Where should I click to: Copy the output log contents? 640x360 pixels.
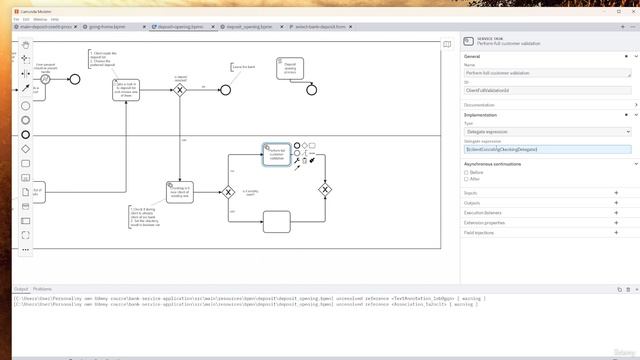tap(619, 289)
